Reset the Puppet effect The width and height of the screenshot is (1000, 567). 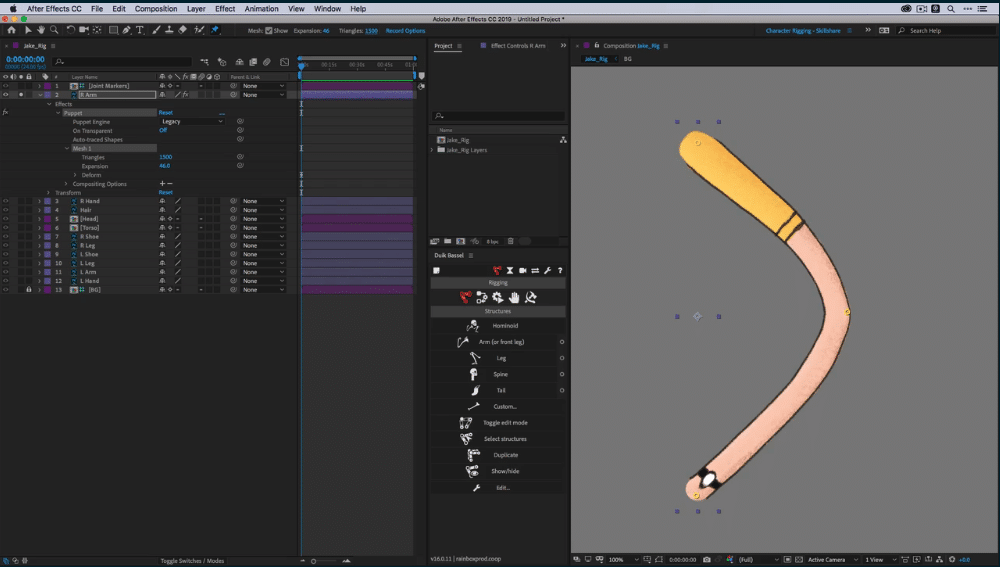(x=166, y=112)
